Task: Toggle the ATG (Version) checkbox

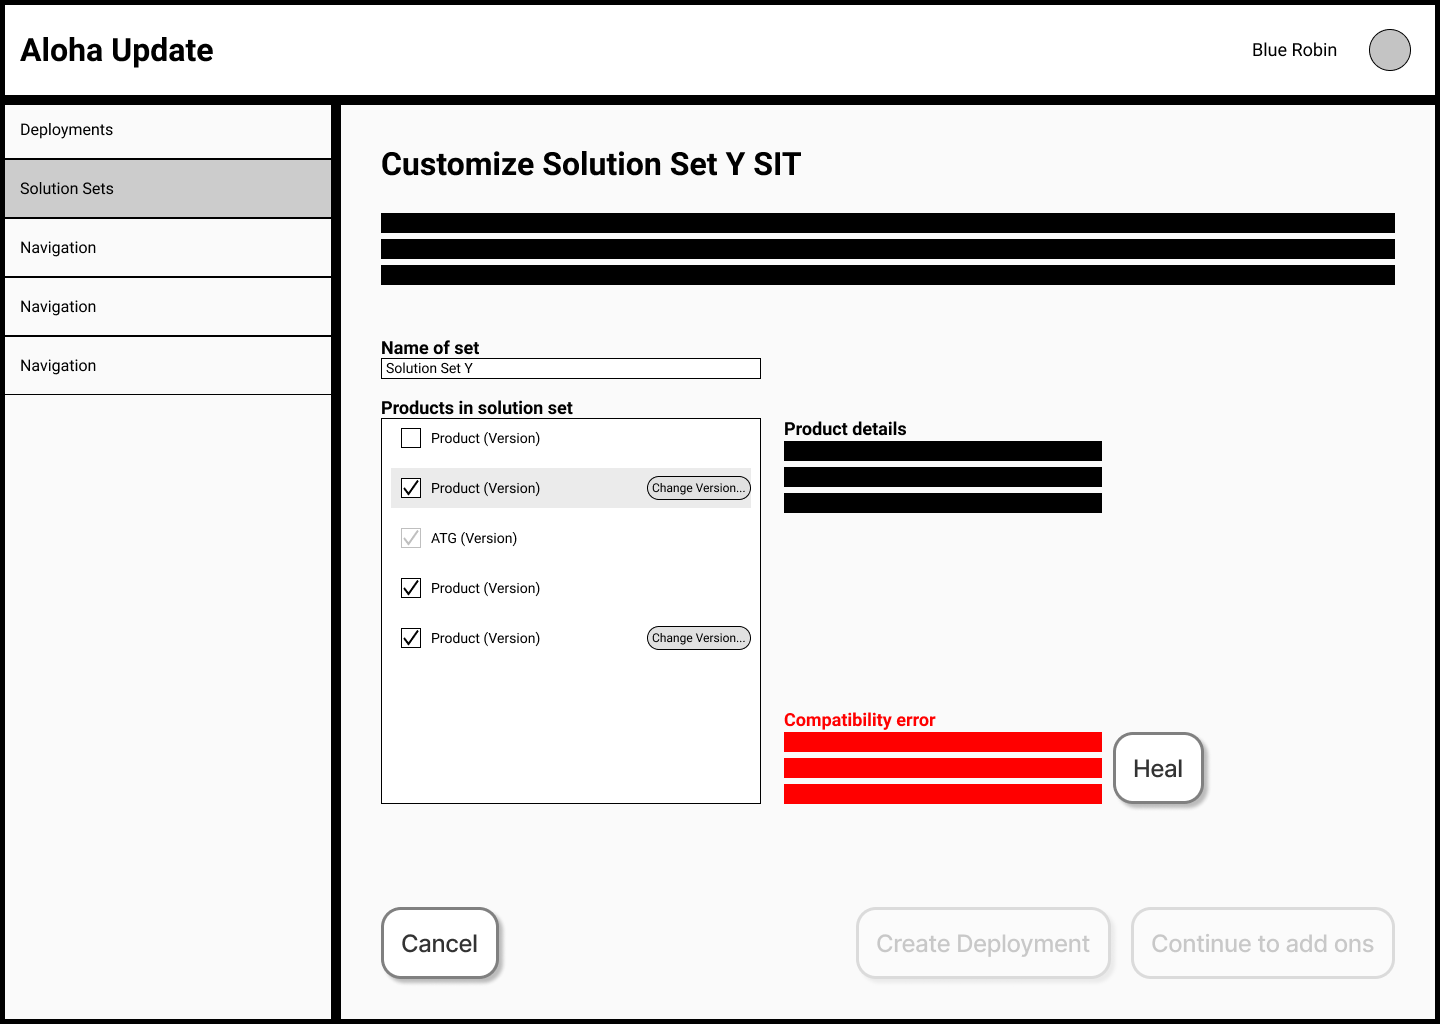Action: pos(411,538)
